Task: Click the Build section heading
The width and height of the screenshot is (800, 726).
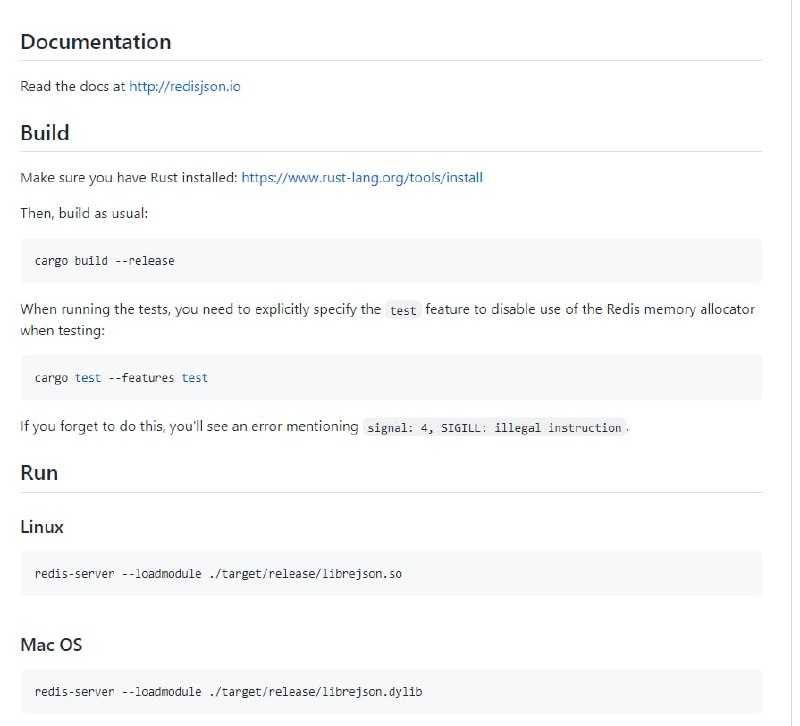Action: (x=44, y=132)
